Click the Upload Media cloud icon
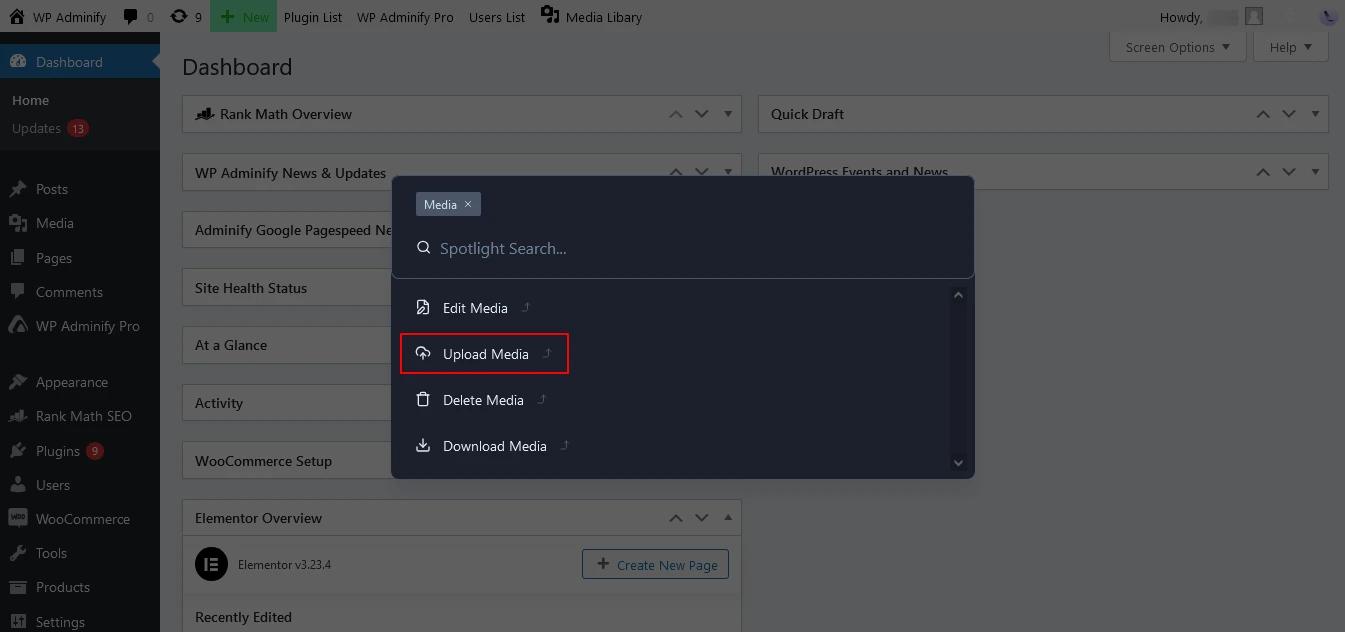Viewport: 1345px width, 632px height. click(x=423, y=354)
